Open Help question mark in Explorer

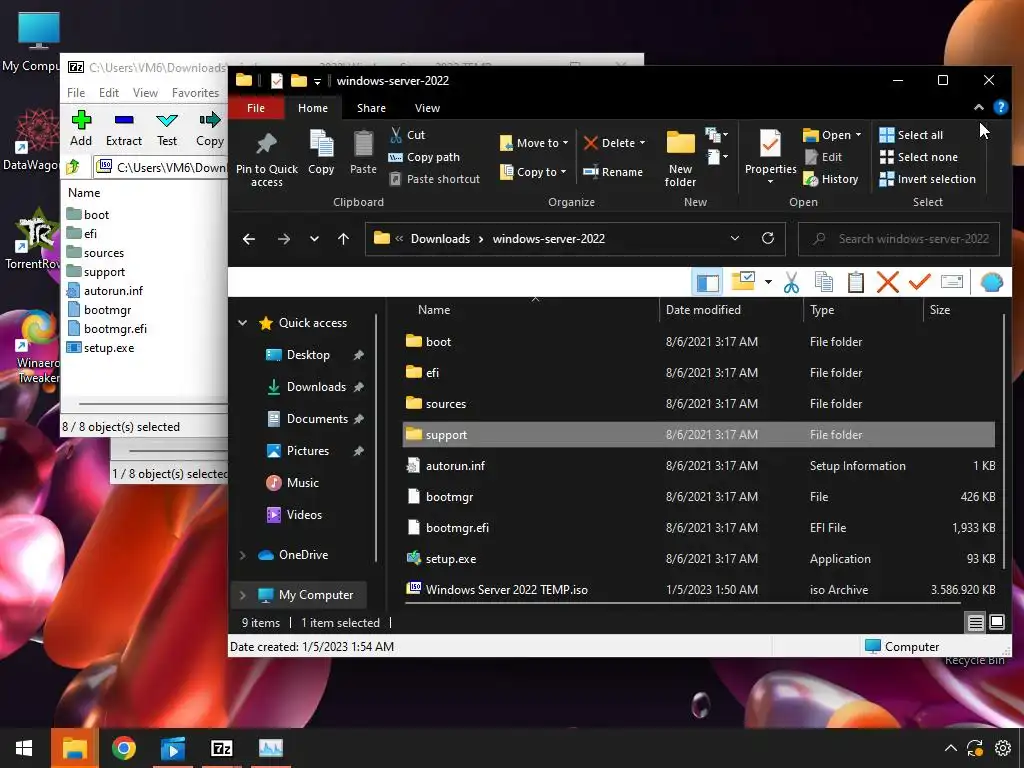[x=1000, y=107]
